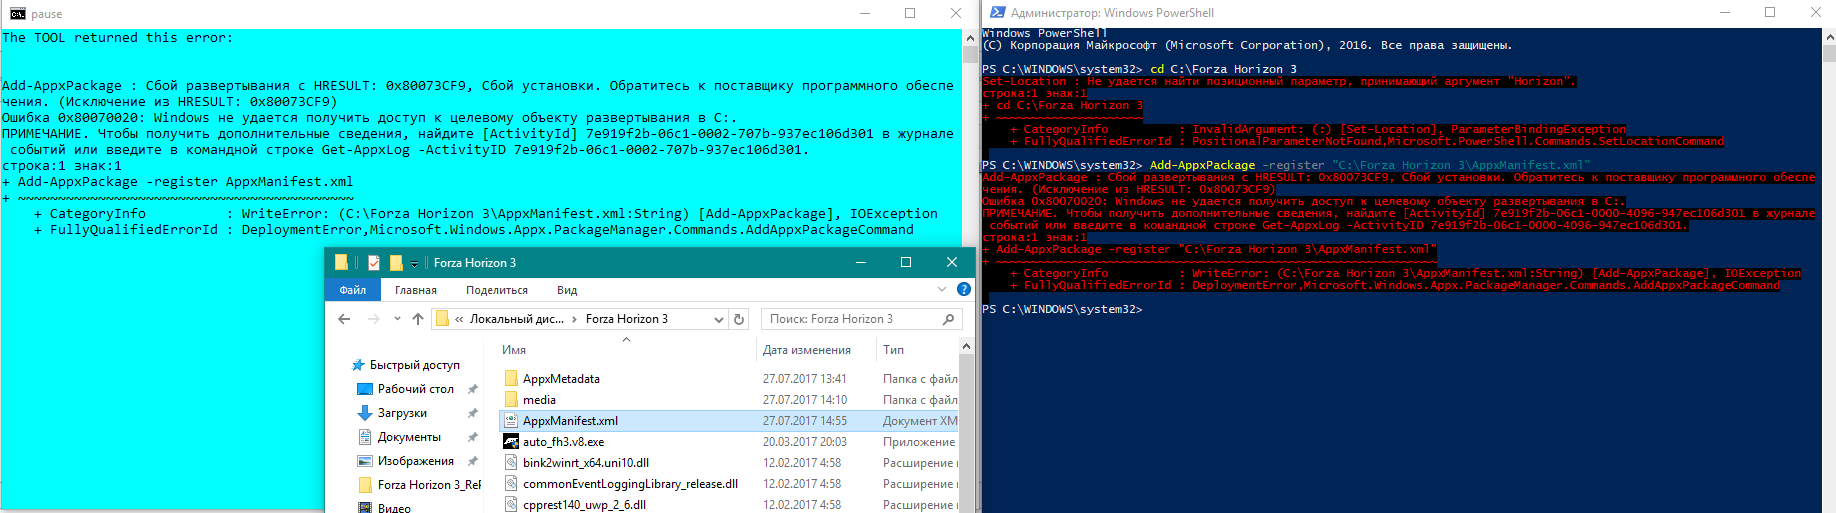The height and width of the screenshot is (513, 1836).
Task: Go forward using the Explorer forward arrow
Action: 374,319
